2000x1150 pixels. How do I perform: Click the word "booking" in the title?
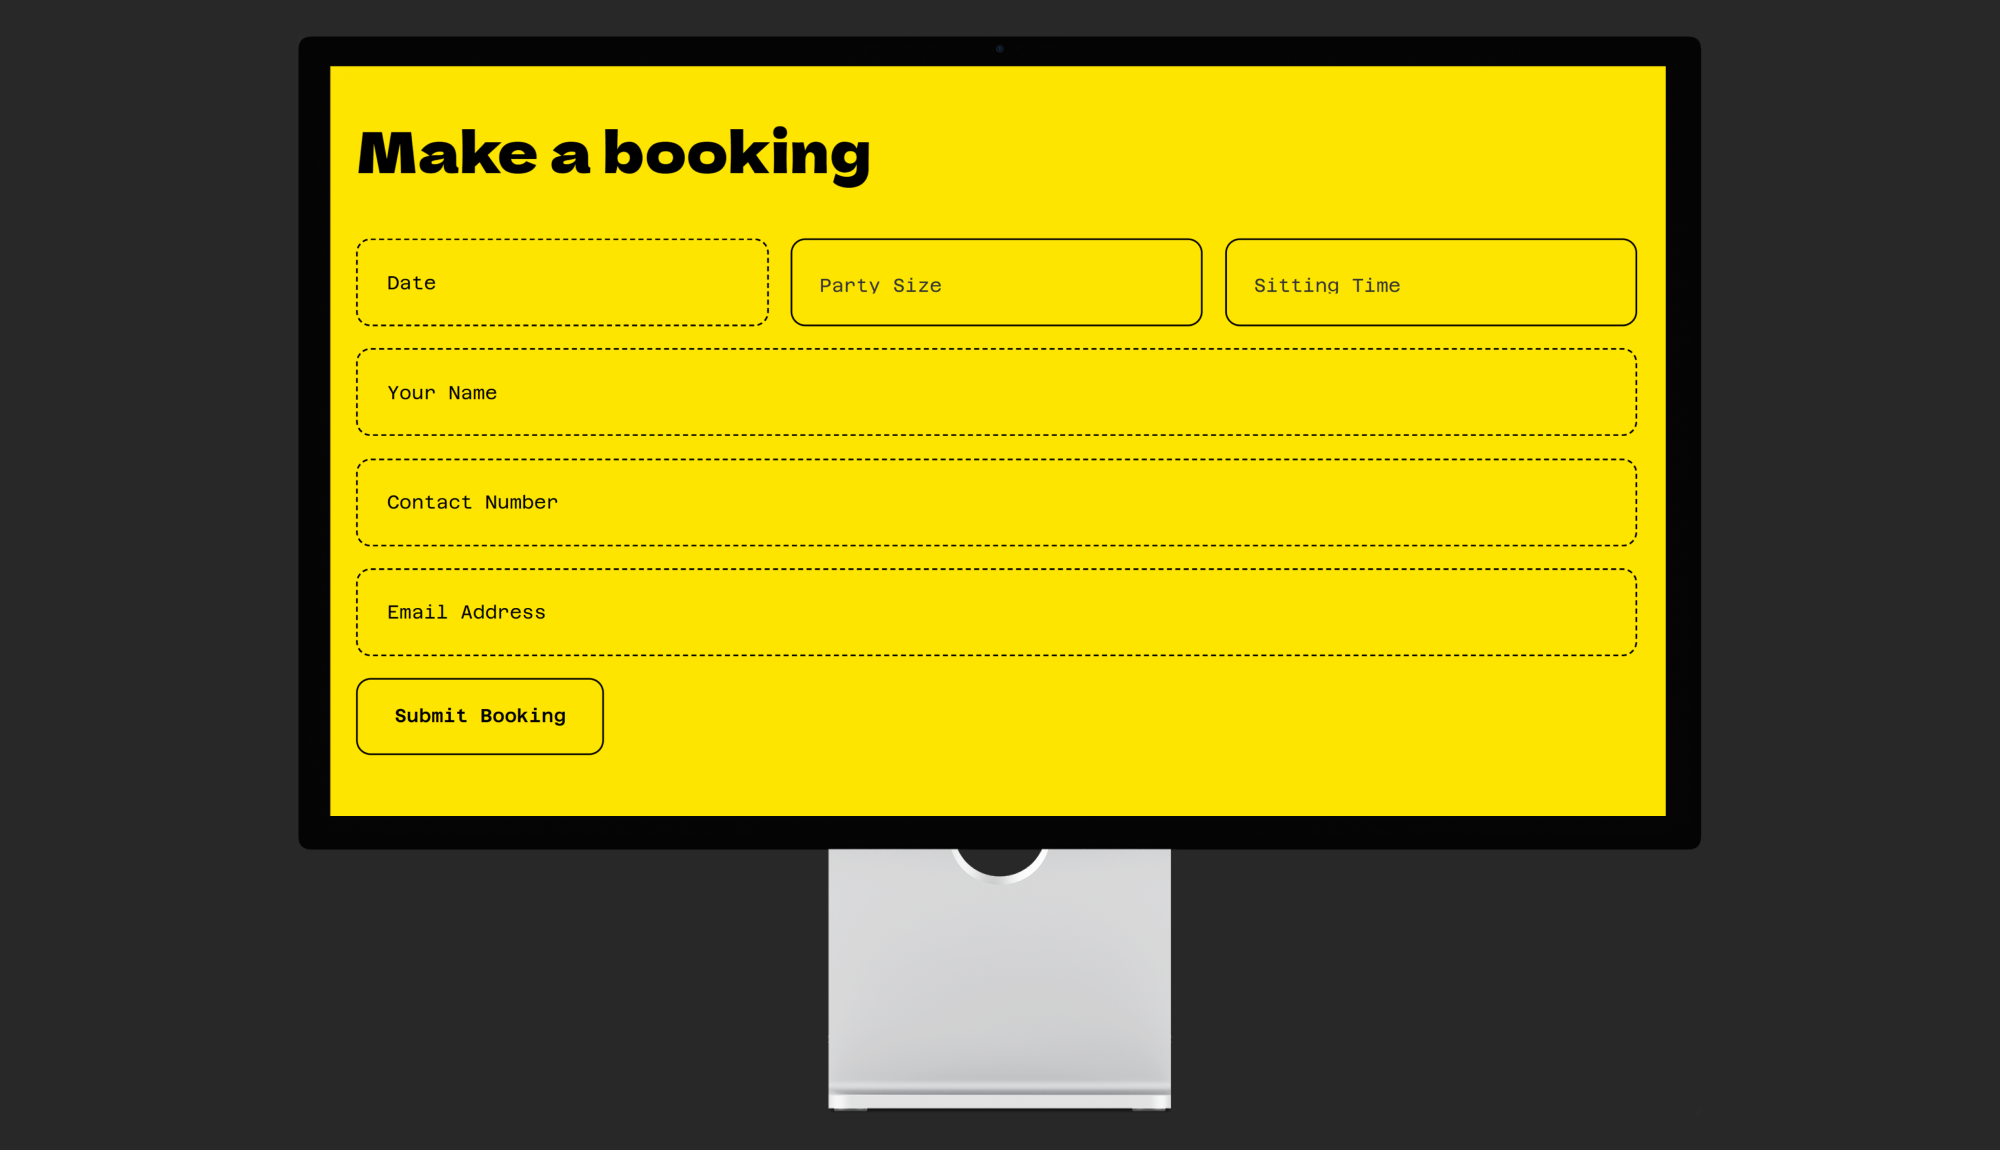tap(736, 154)
